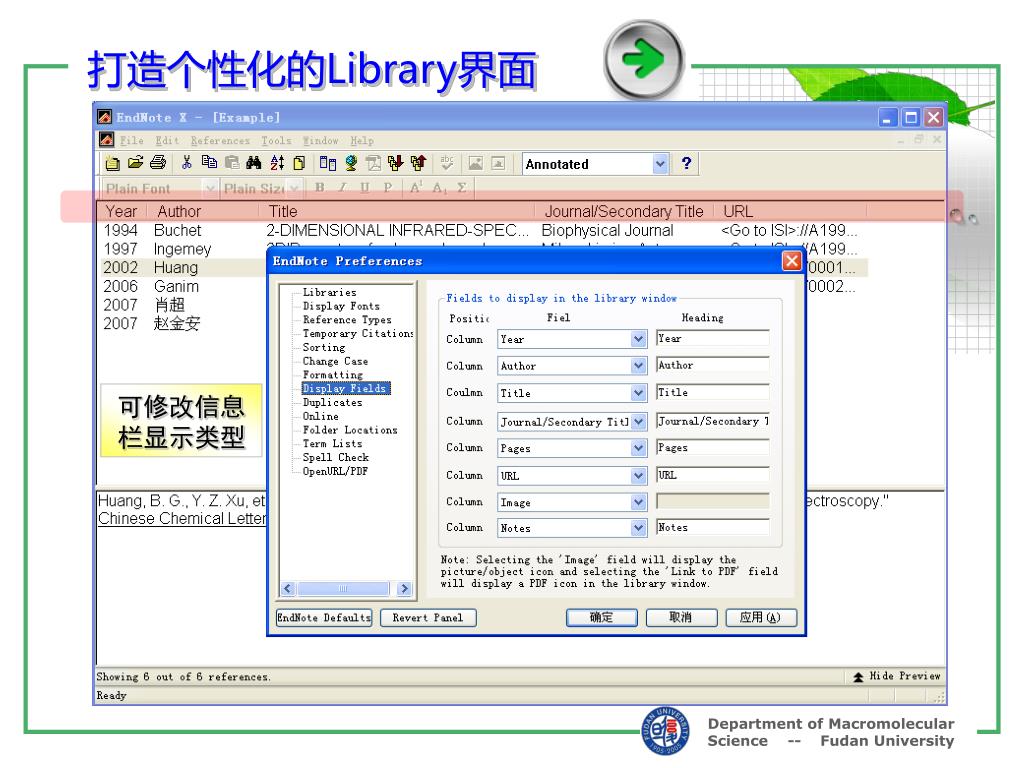Select Duplicates in preferences tree
1024x768 pixels.
[x=332, y=403]
